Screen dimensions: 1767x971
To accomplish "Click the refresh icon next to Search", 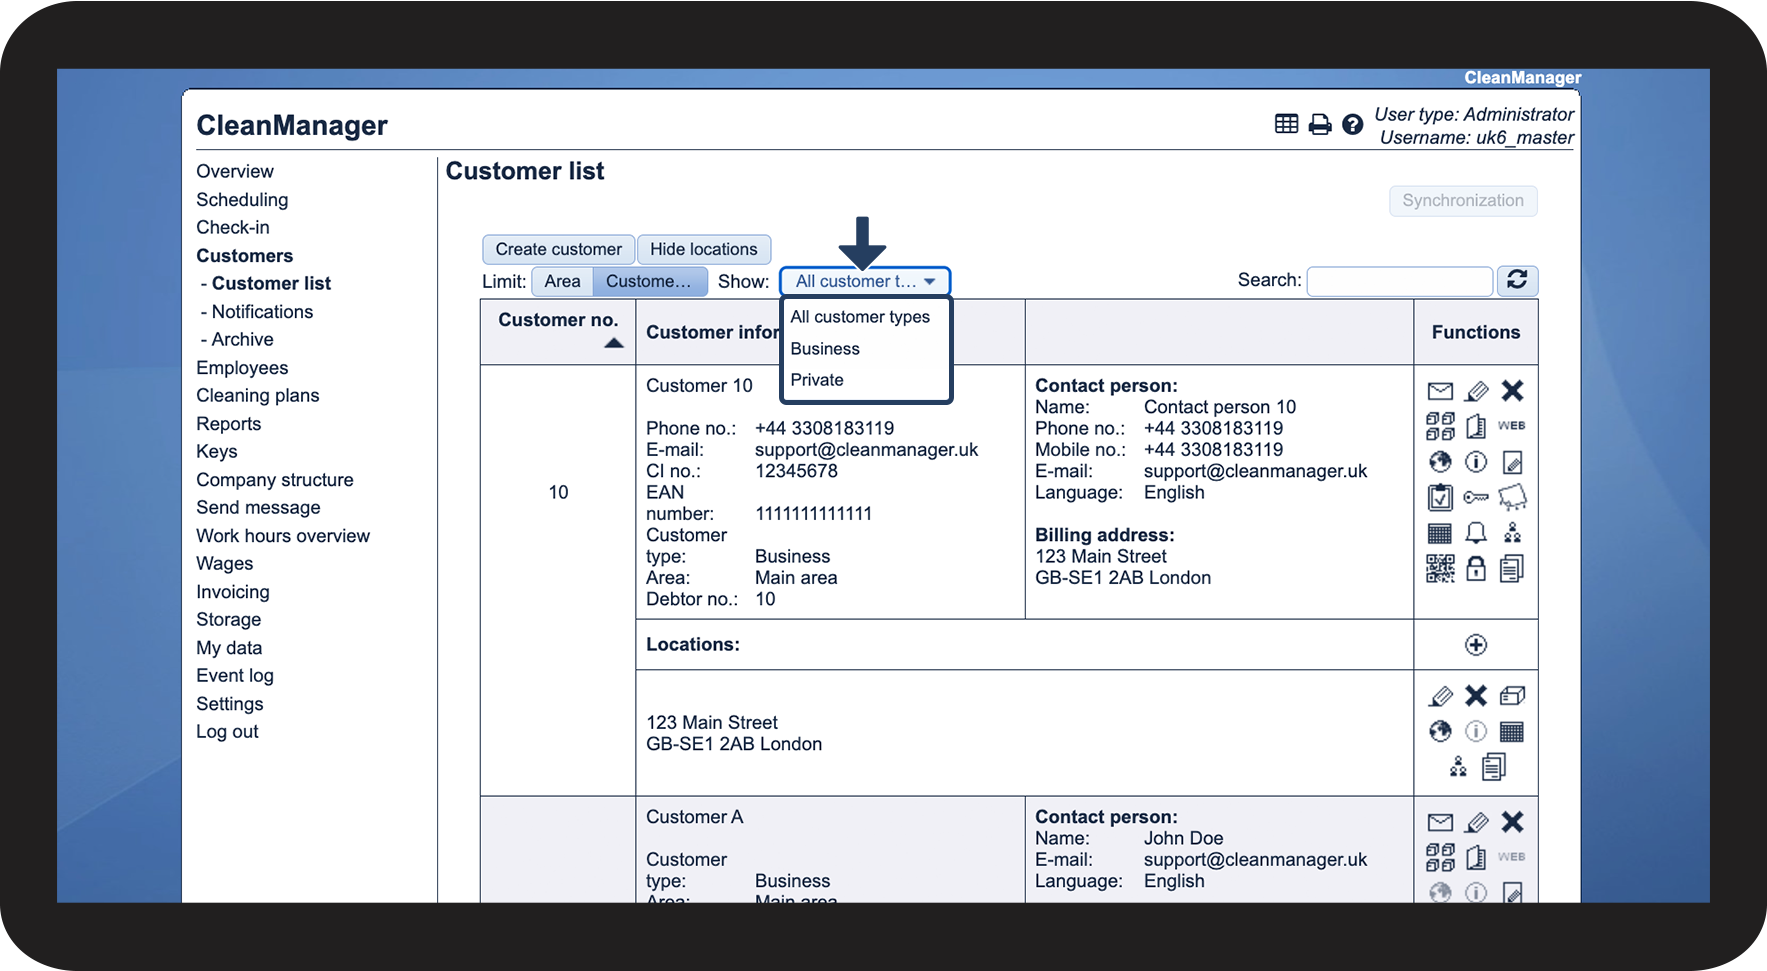I will pos(1517,280).
